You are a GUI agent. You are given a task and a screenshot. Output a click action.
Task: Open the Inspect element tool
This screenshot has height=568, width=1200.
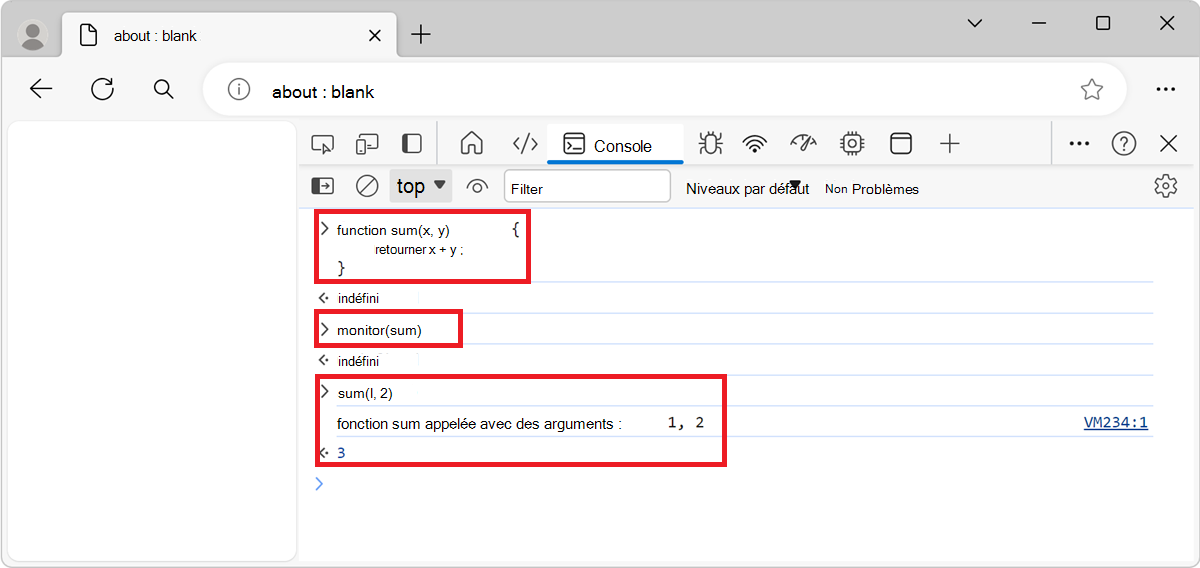click(x=322, y=145)
